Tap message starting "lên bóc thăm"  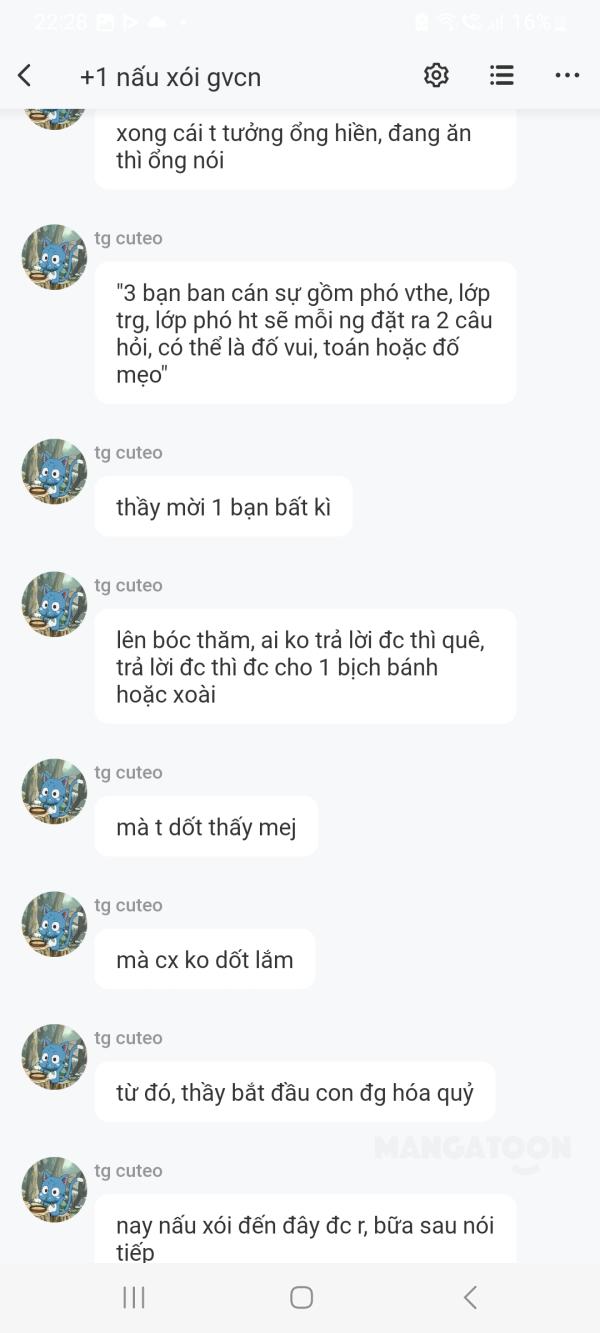(x=305, y=667)
